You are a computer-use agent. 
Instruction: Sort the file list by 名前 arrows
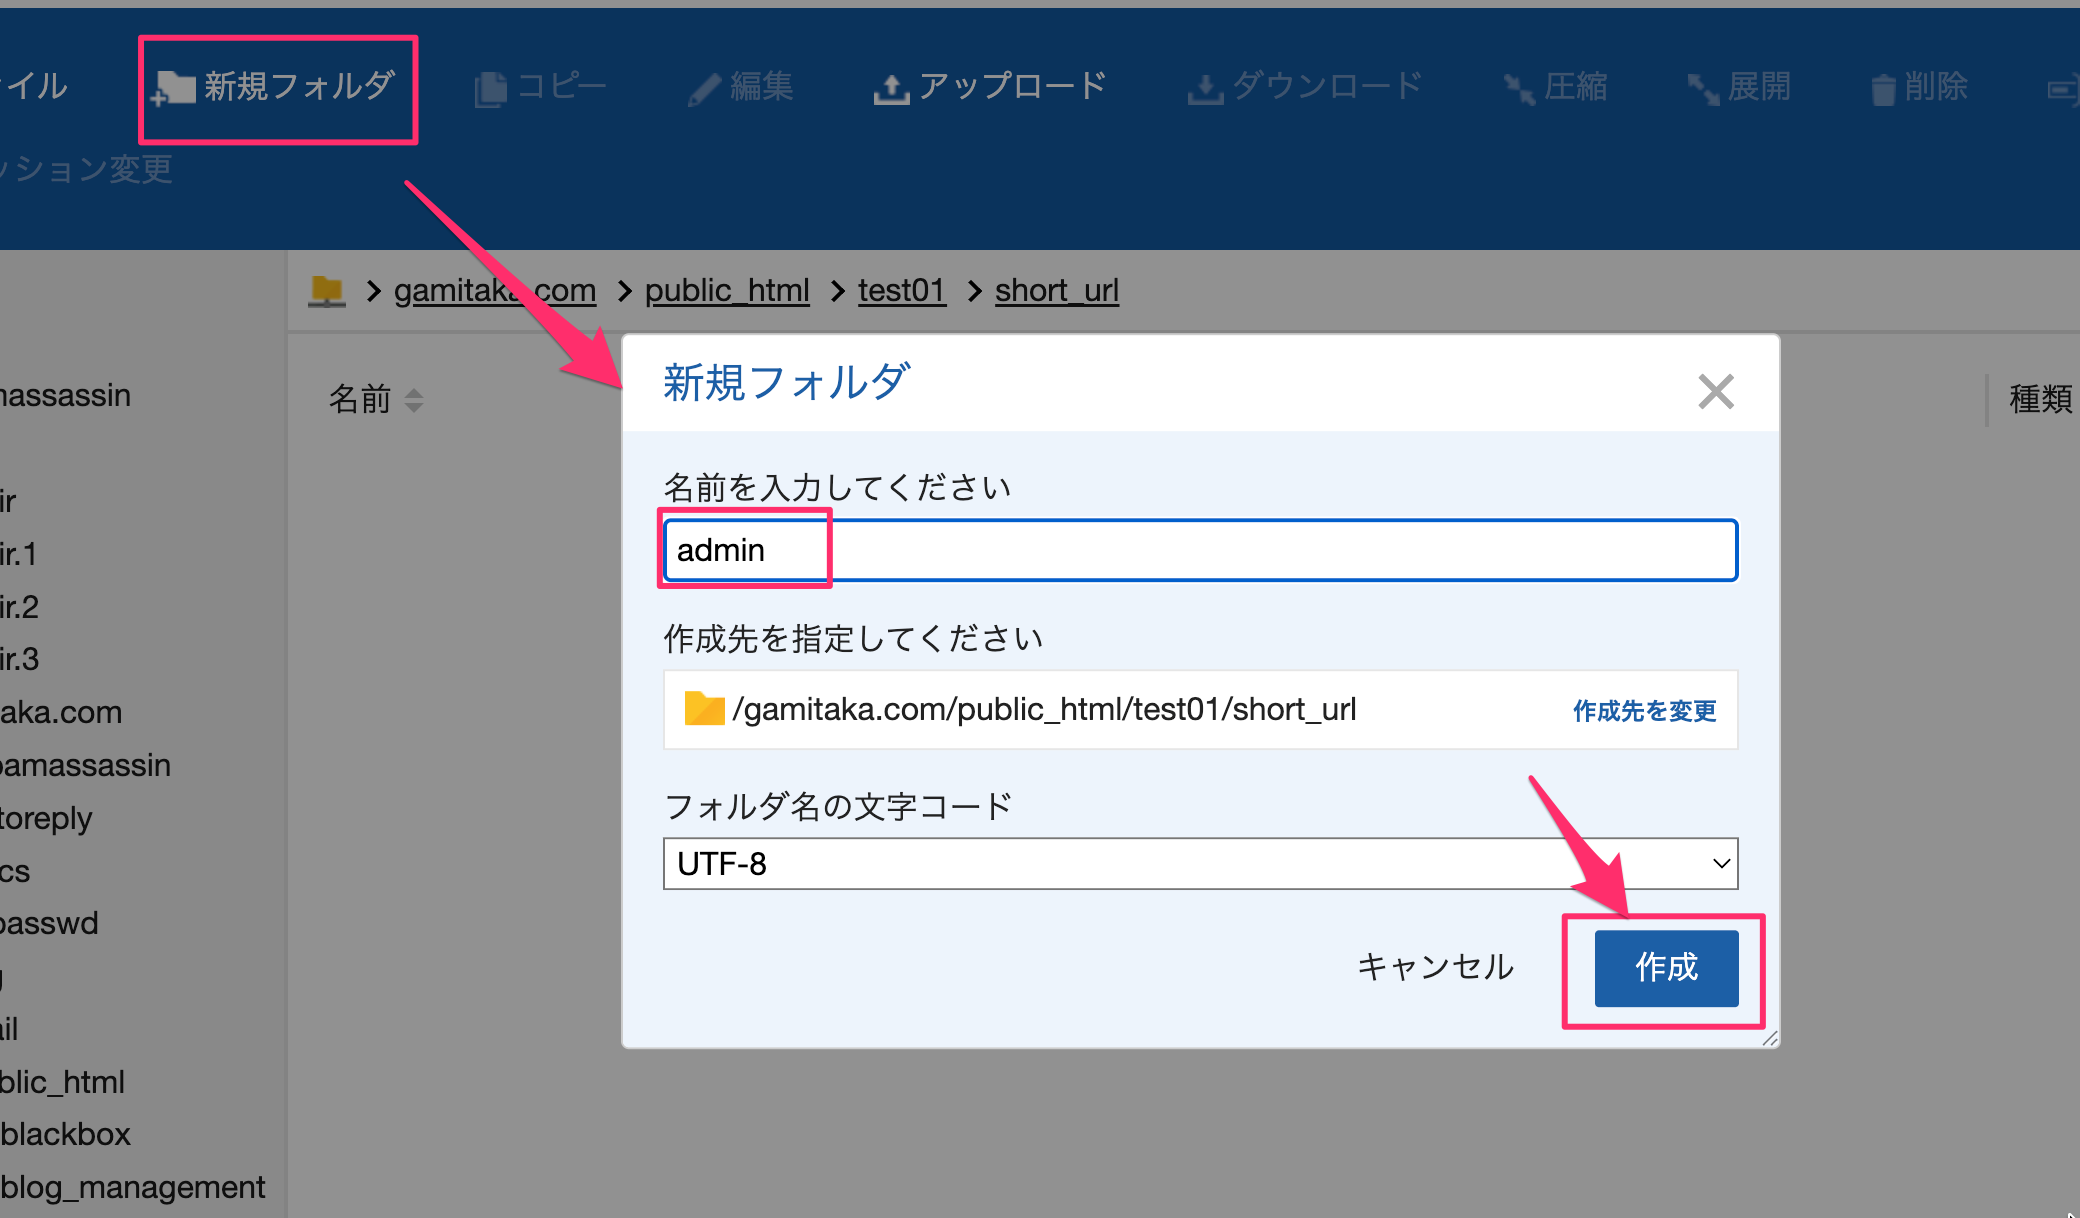tap(414, 400)
